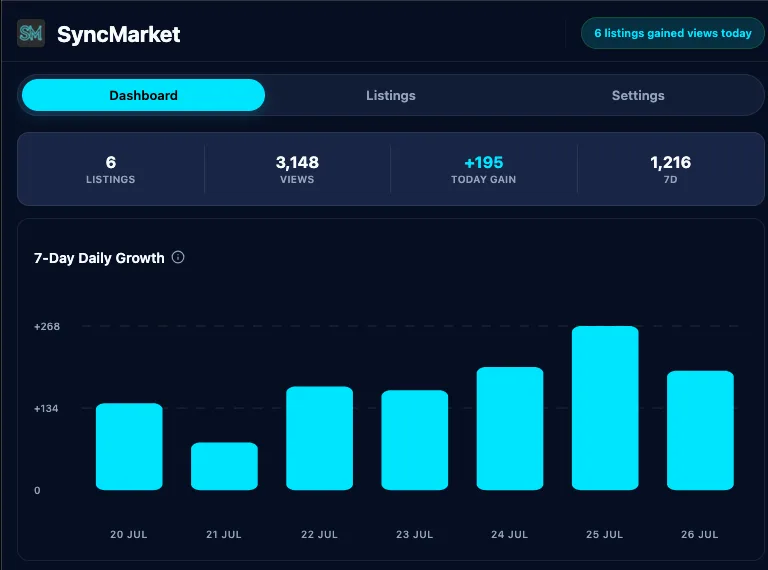Click the '6 listings gained views today' badge
768x570 pixels.
tap(672, 33)
